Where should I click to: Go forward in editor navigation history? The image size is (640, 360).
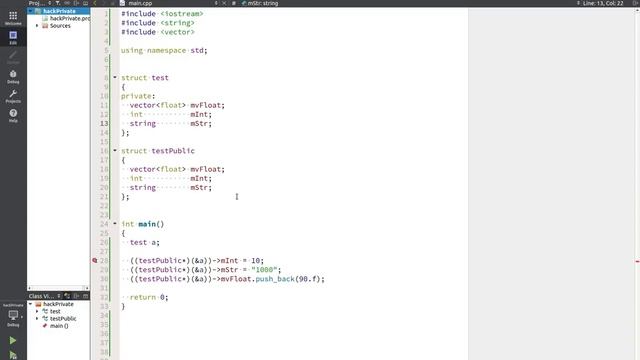[104, 3]
